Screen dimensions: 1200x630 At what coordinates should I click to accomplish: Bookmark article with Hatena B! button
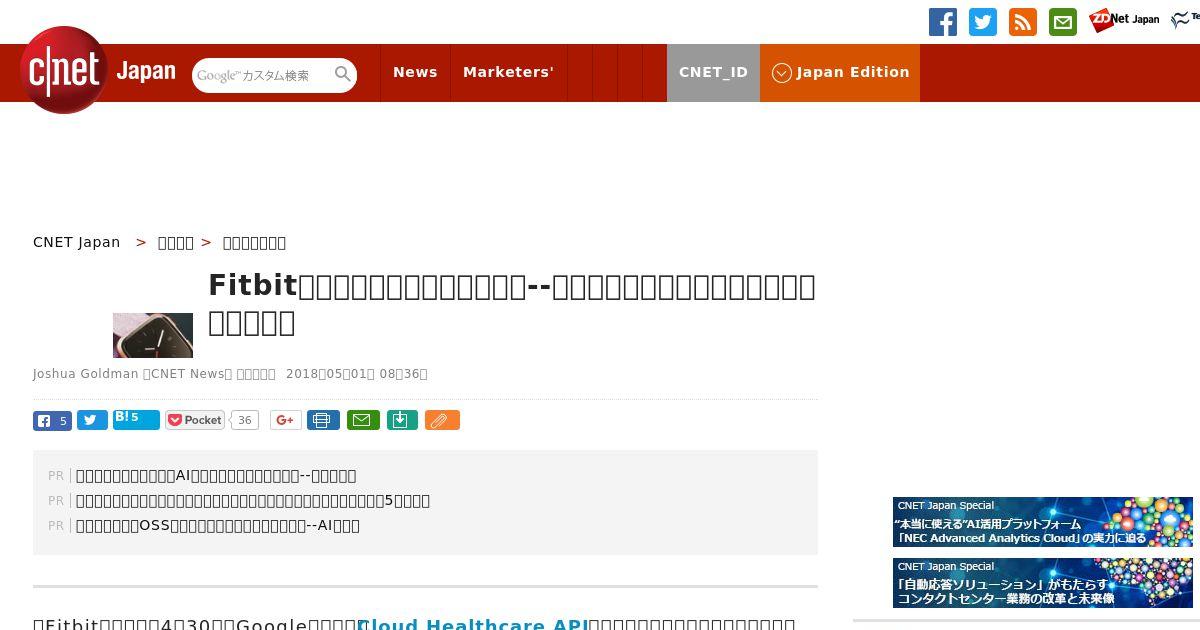coord(136,419)
